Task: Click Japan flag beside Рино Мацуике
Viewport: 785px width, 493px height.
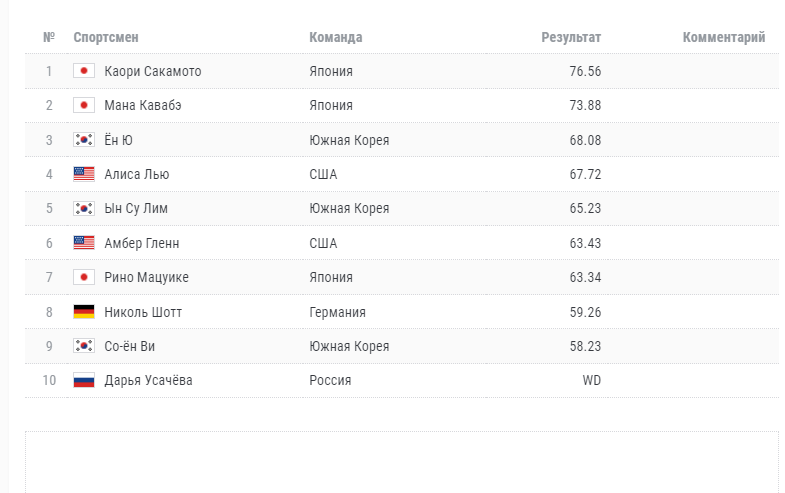Action: (84, 277)
